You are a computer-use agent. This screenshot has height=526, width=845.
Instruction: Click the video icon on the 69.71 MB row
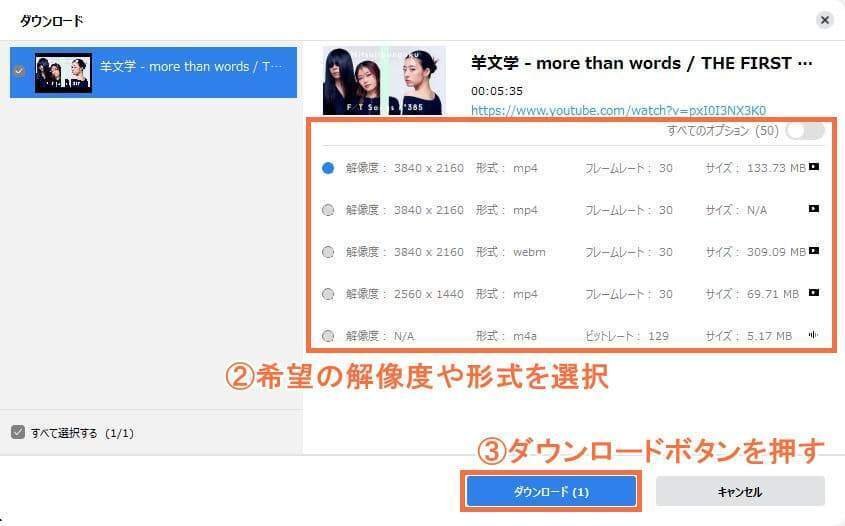pyautogui.click(x=814, y=293)
